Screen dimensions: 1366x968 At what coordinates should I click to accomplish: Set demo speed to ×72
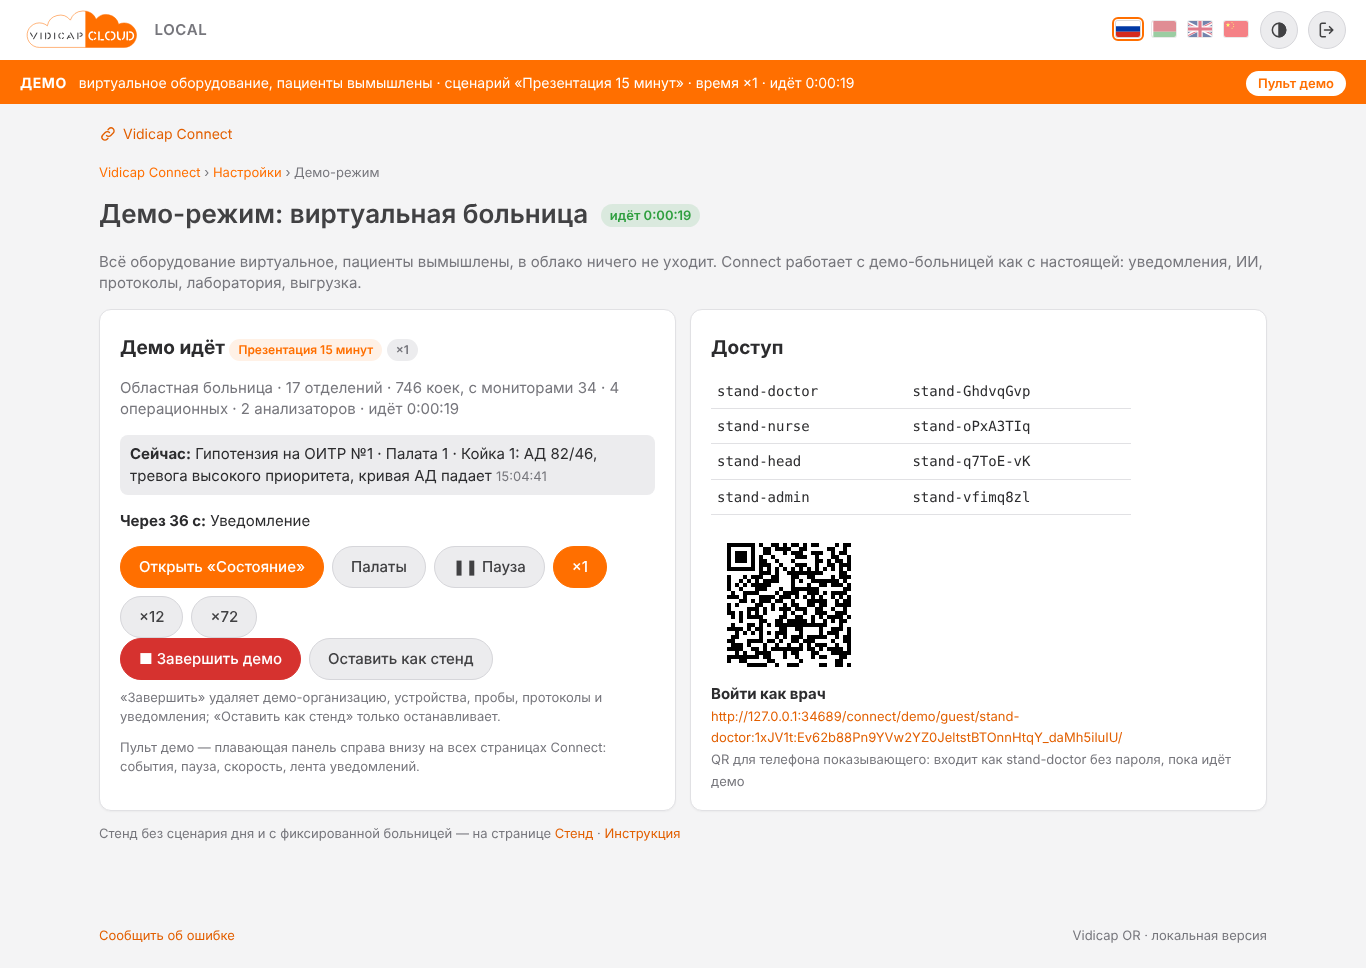point(224,617)
